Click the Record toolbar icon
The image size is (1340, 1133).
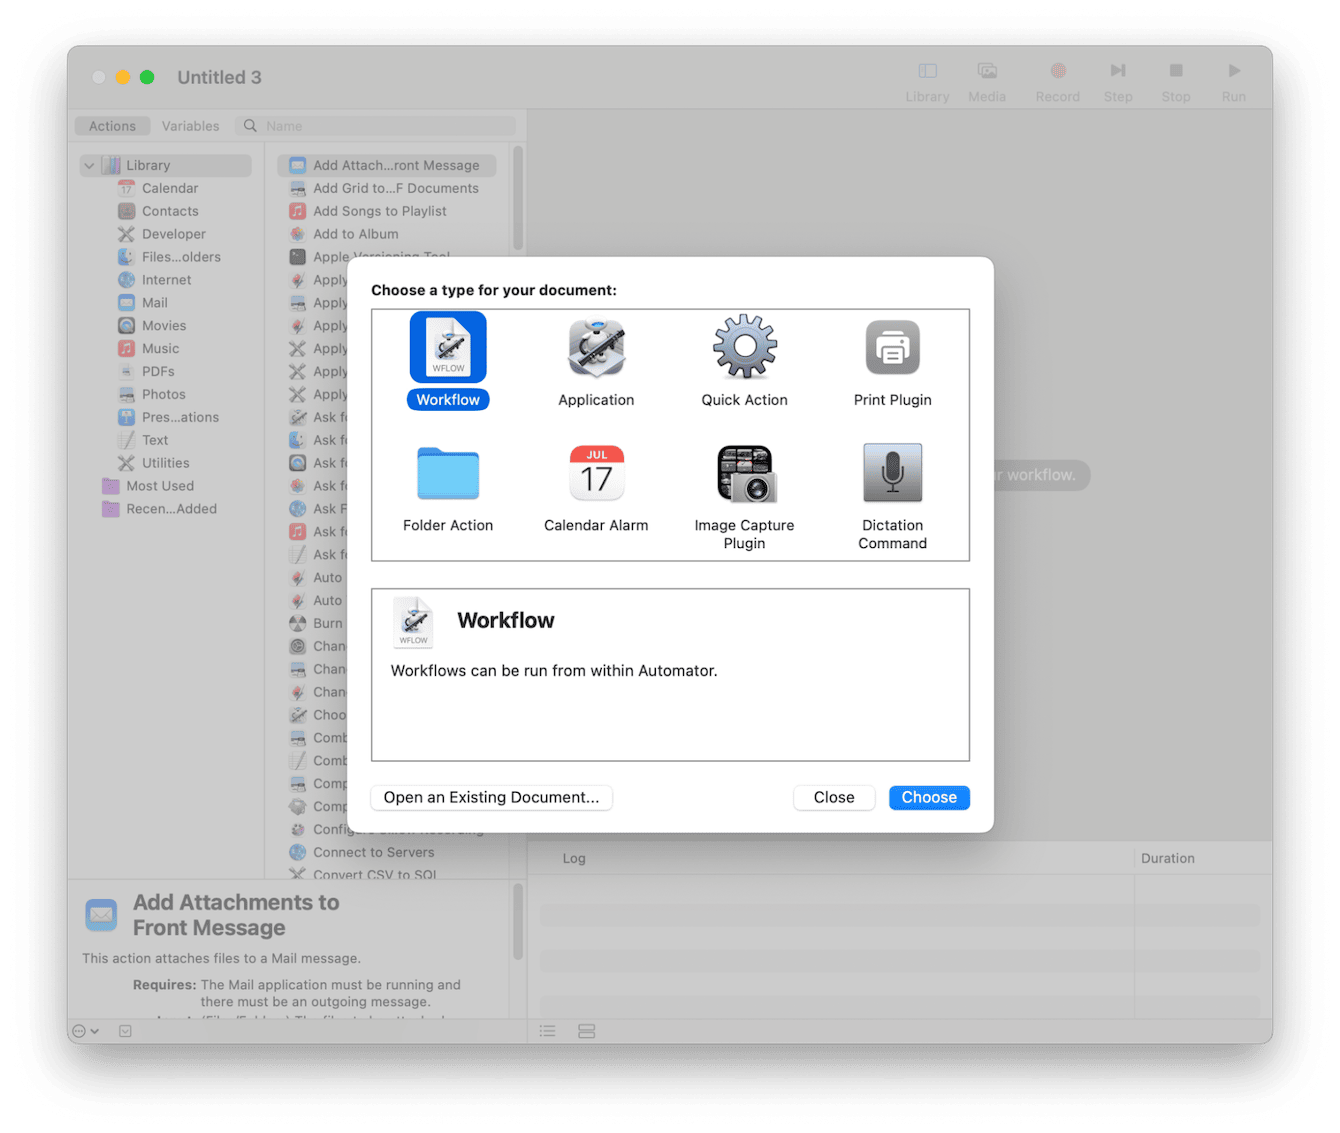(1057, 72)
